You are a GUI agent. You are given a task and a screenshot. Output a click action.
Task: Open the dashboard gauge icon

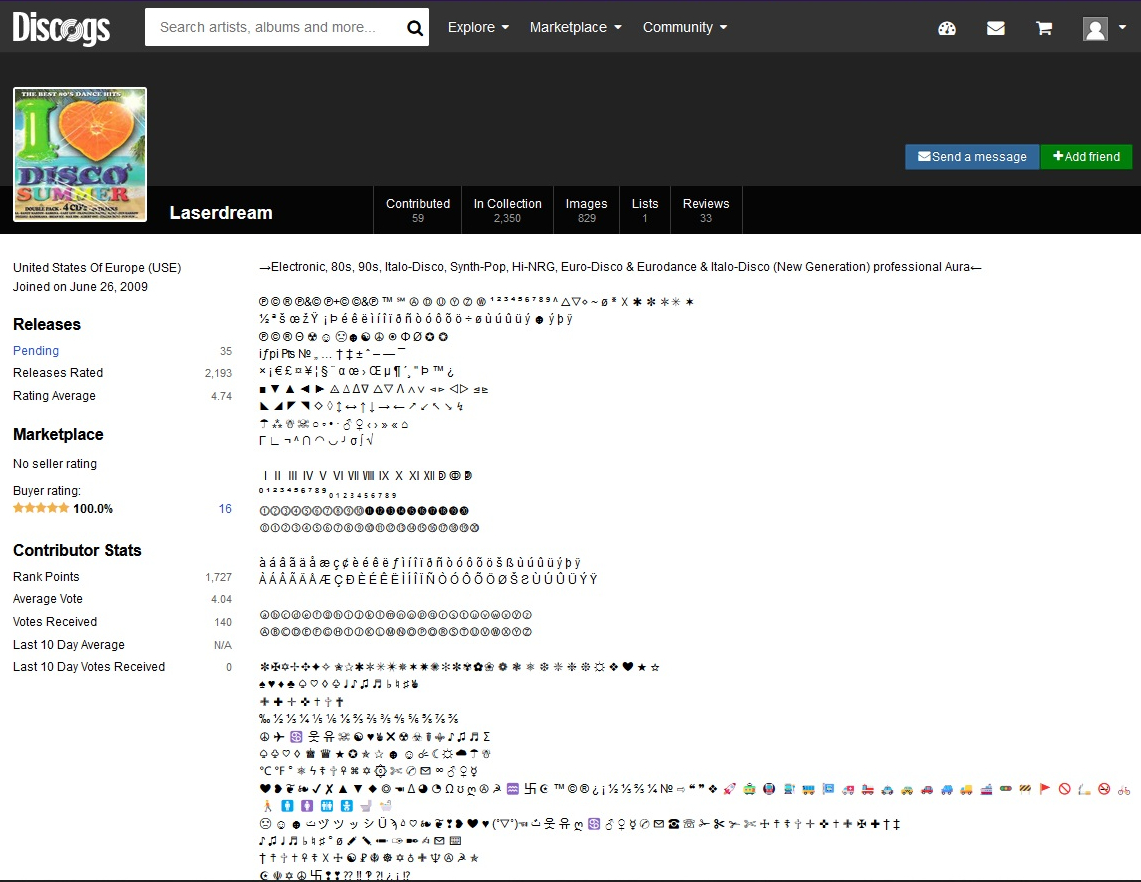(947, 28)
